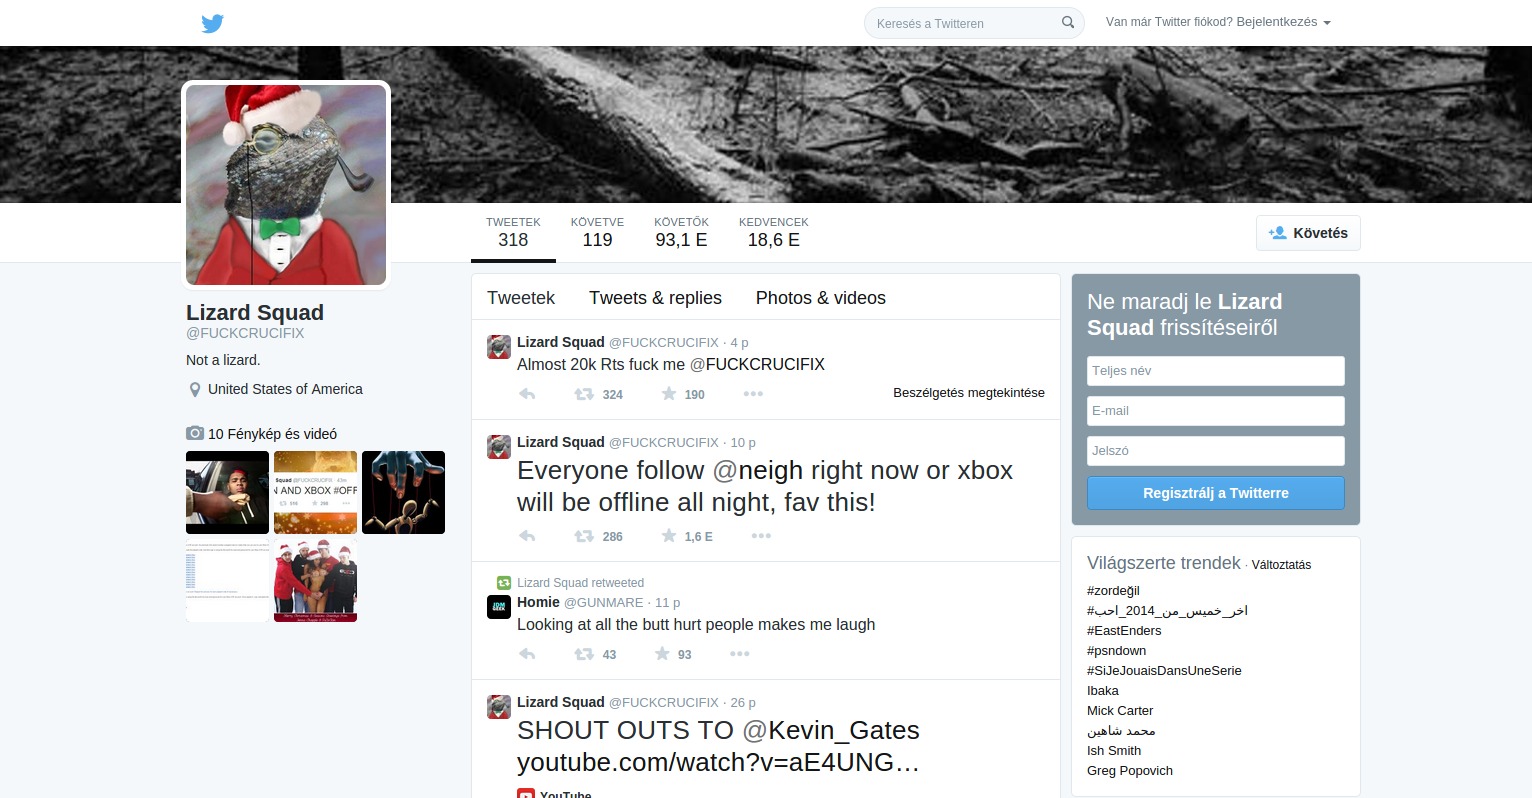Screen dimensions: 1532x798
Task: Click the camera icon beside '10 Fénykép és videó'
Action: tap(194, 433)
